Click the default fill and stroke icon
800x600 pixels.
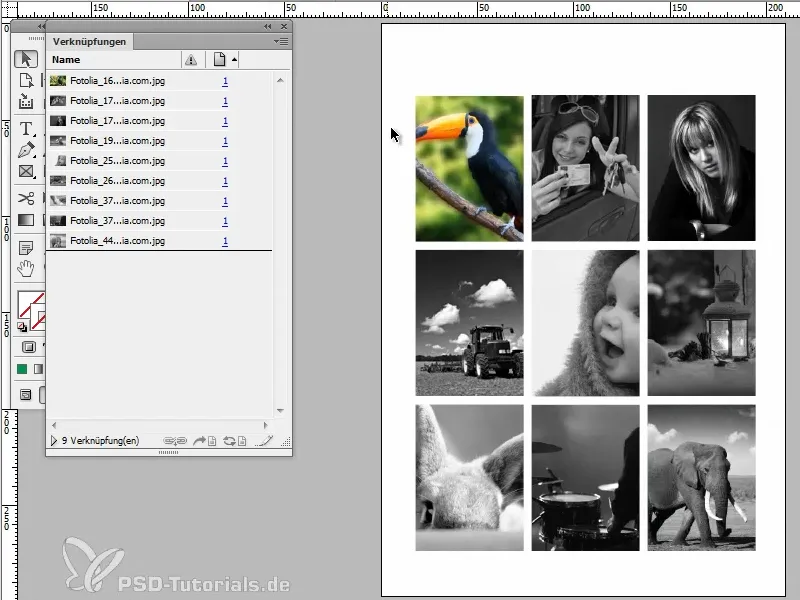click(x=21, y=327)
